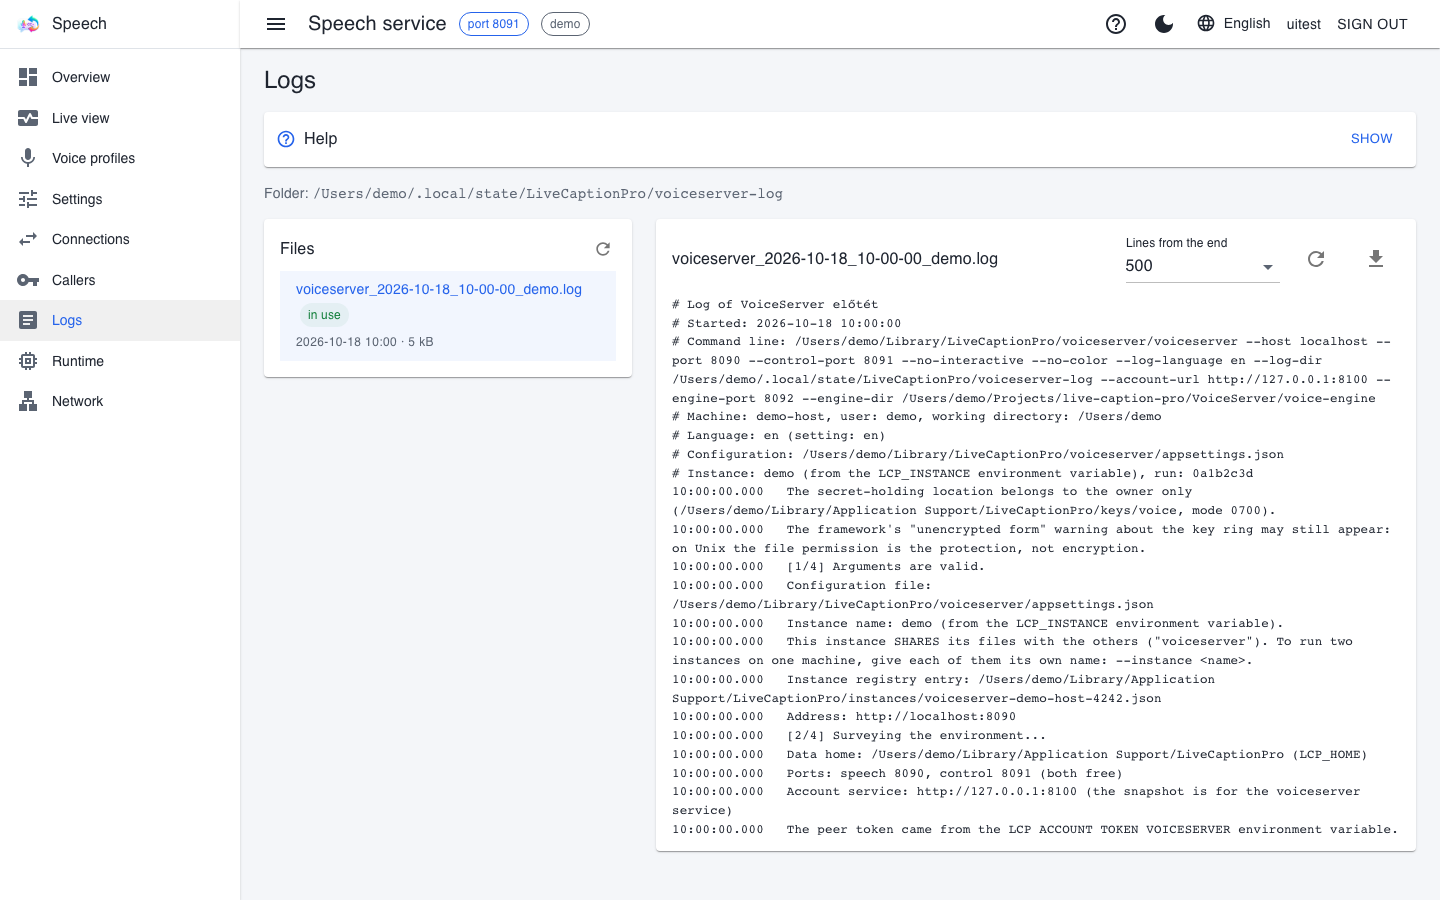The height and width of the screenshot is (900, 1440).
Task: Click the Settings sliders icon
Action: coord(28,199)
